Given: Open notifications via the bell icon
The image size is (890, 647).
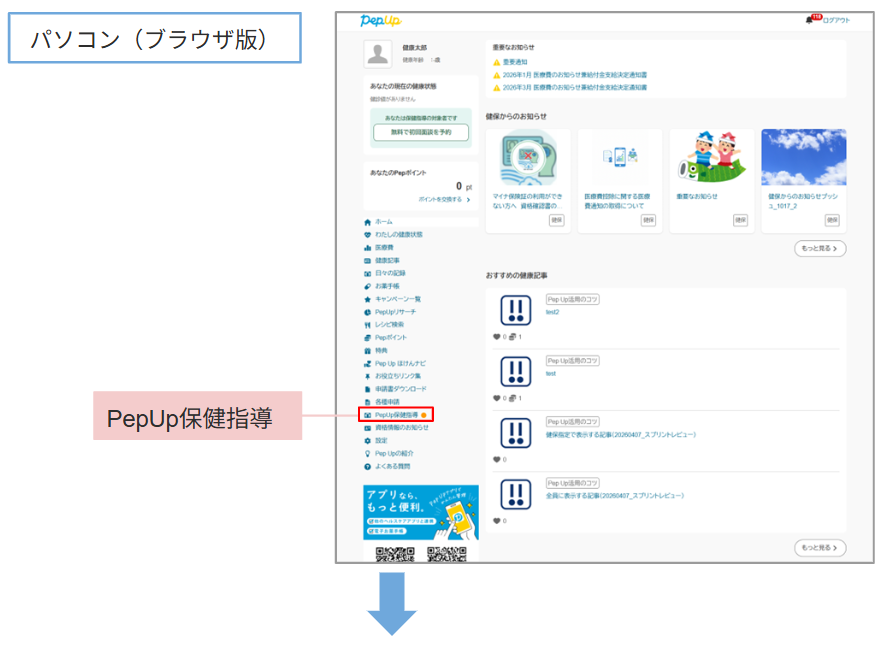Looking at the screenshot, I should (x=809, y=20).
